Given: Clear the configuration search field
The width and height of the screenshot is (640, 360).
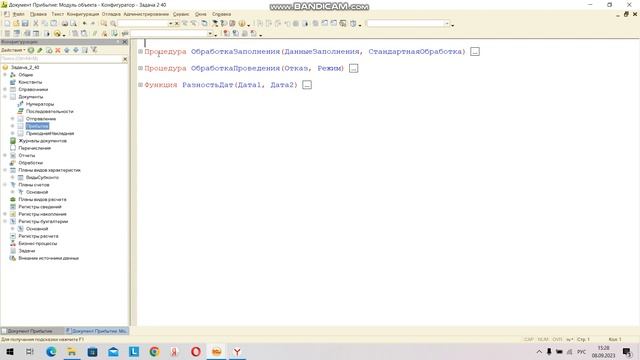Looking at the screenshot, I should coord(125,59).
